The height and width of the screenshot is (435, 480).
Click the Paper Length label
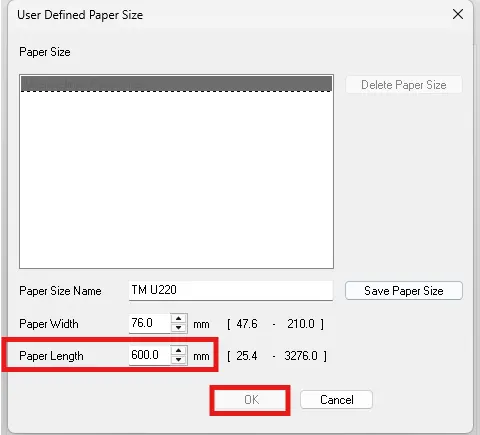tap(51, 356)
